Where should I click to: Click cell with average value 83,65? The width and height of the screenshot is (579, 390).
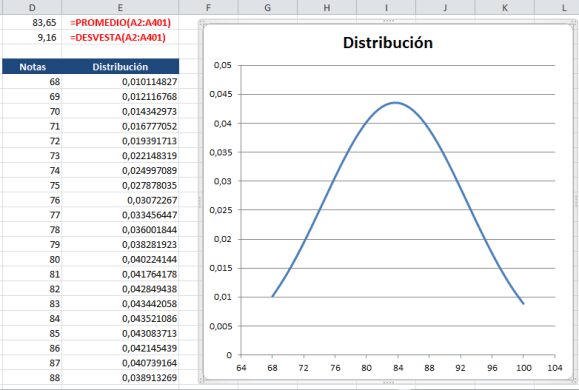pos(32,23)
